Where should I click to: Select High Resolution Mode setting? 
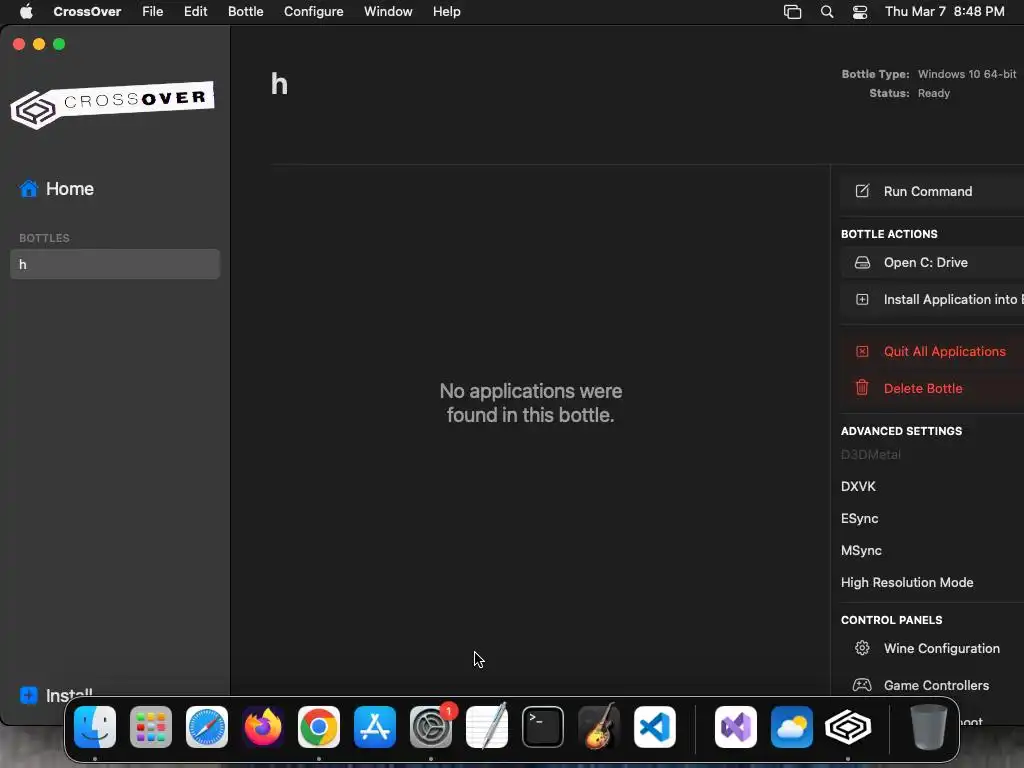(x=907, y=583)
